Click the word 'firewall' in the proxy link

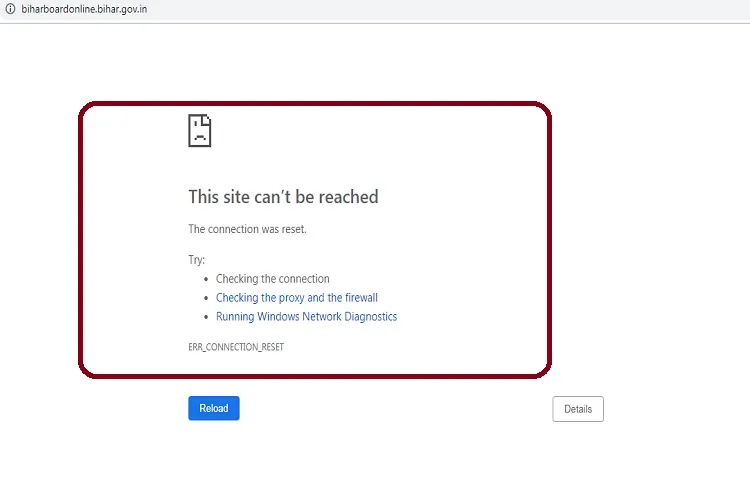point(360,298)
